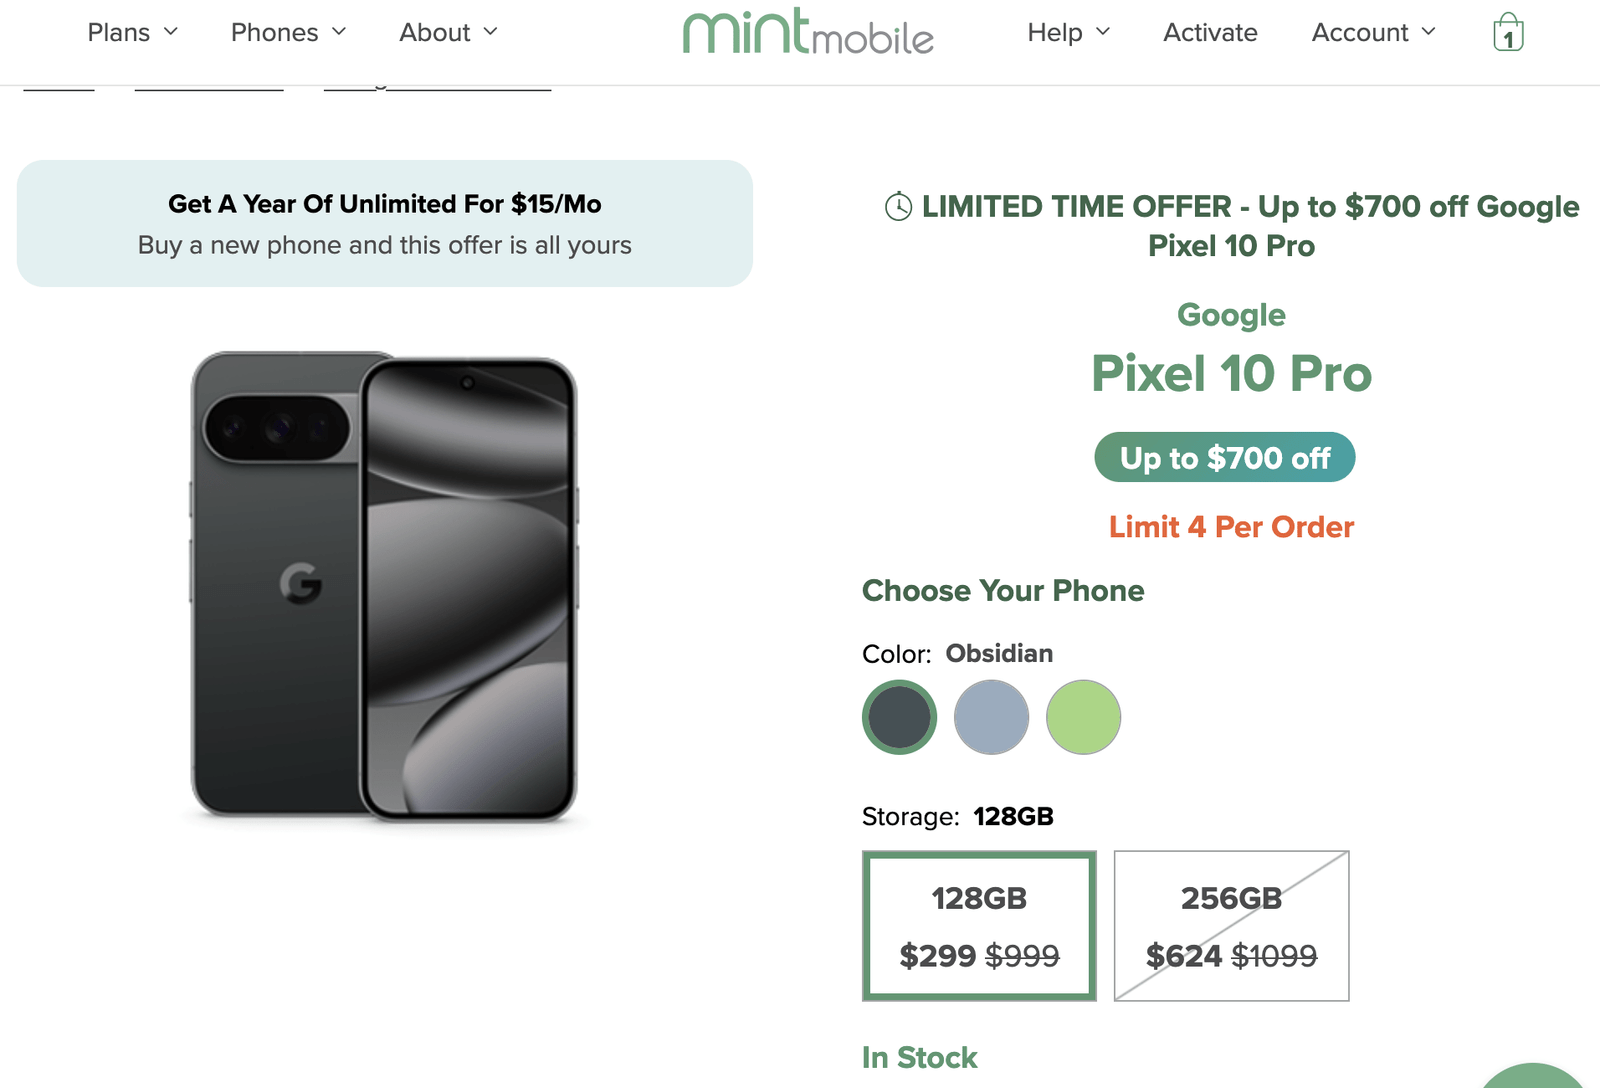This screenshot has width=1600, height=1088.
Task: Click the Pixel 10 Pro product image
Action: pos(384,588)
